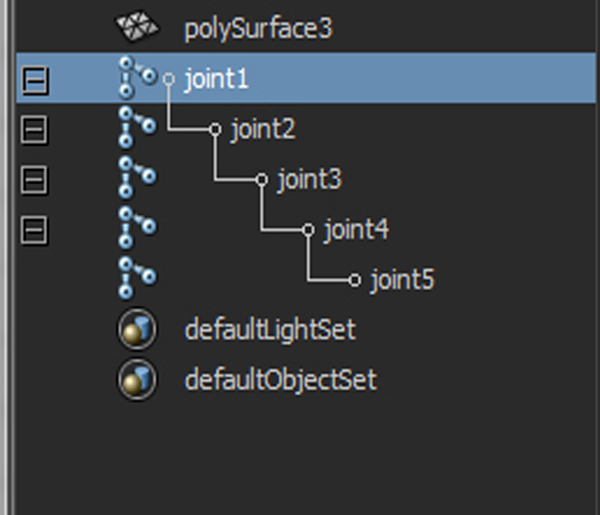Click the joint3 skeleton icon
Screen dimensions: 600x515
[137, 178]
